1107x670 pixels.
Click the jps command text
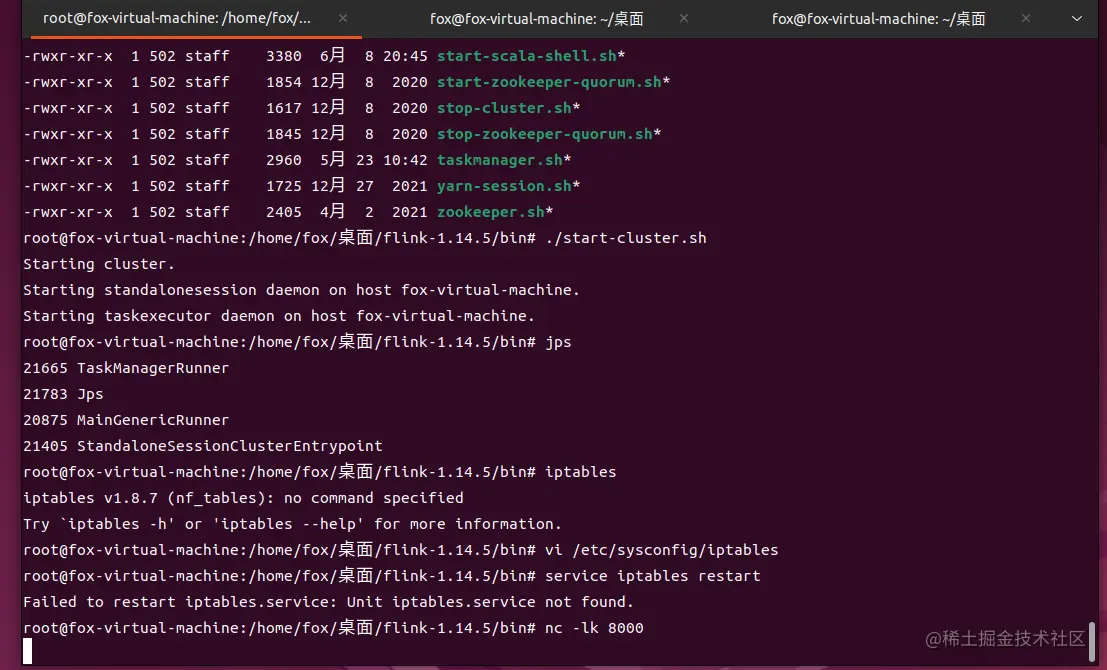click(558, 342)
